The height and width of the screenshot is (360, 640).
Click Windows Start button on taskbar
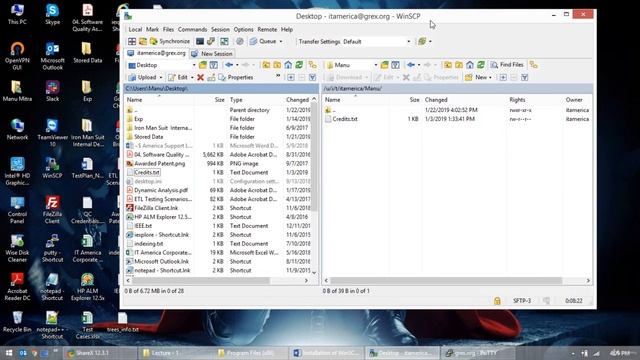[9, 353]
